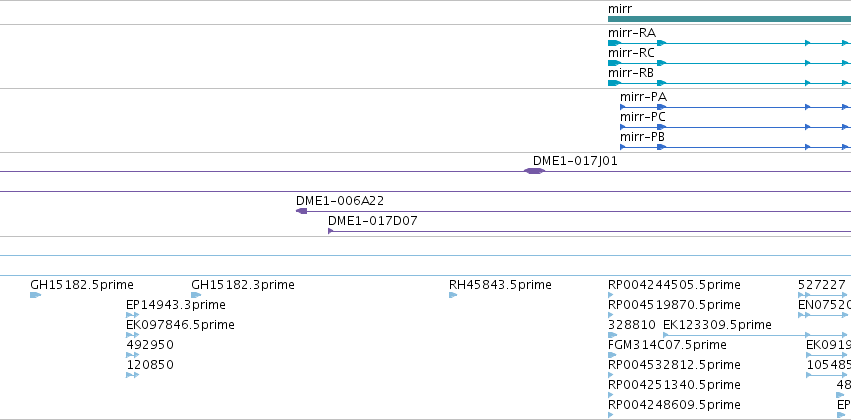Select the RH45843.5prime EST arrow
Viewport: 851px width, 420px height.
[x=453, y=295]
